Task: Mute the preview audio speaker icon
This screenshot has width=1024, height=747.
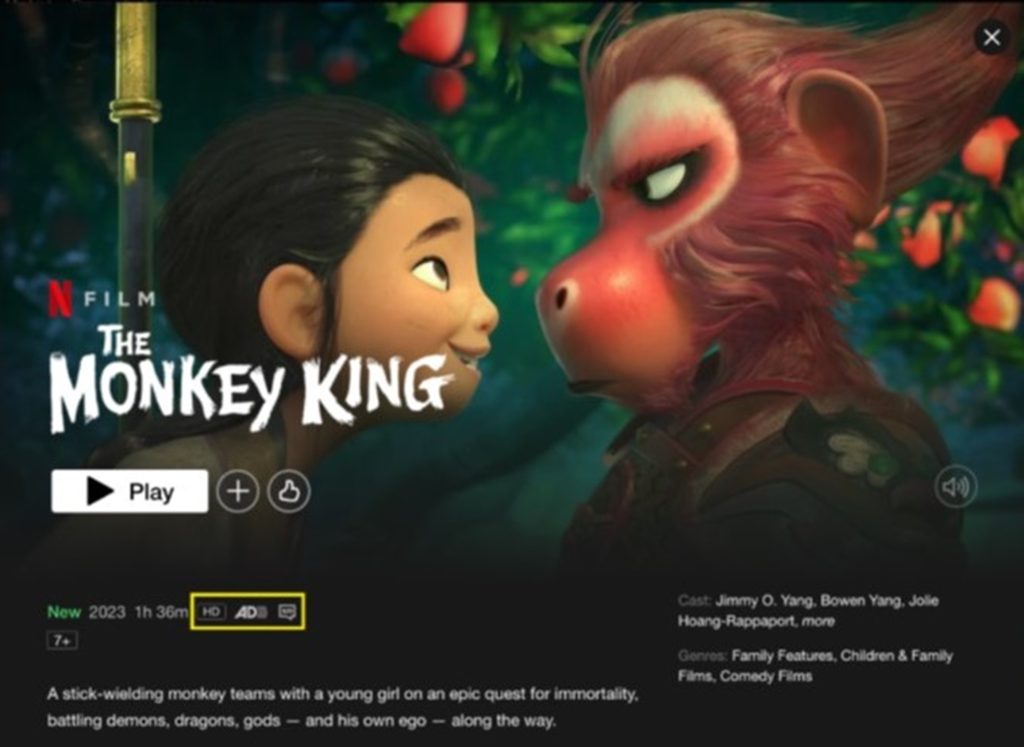Action: click(x=955, y=486)
